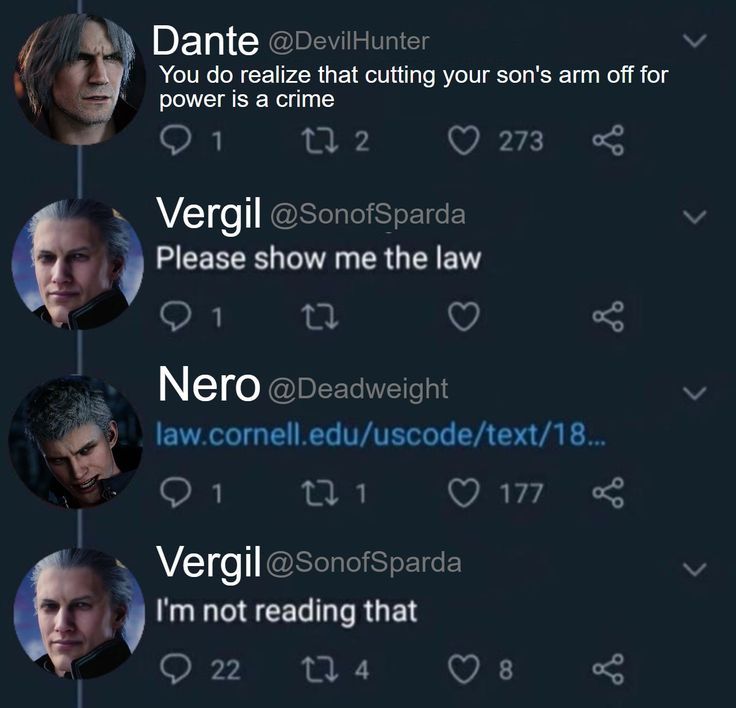Image resolution: width=736 pixels, height=708 pixels.
Task: Retweet Dante's tweet with 2 retweets
Action: [320, 141]
